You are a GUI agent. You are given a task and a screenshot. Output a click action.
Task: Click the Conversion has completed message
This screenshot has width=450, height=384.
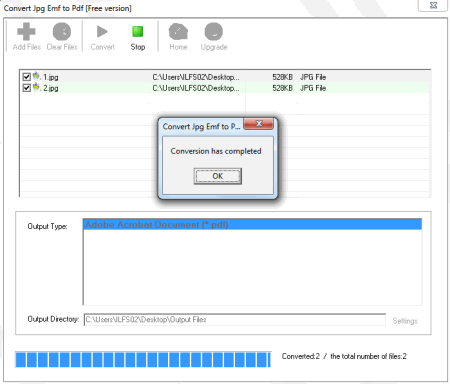tap(216, 151)
